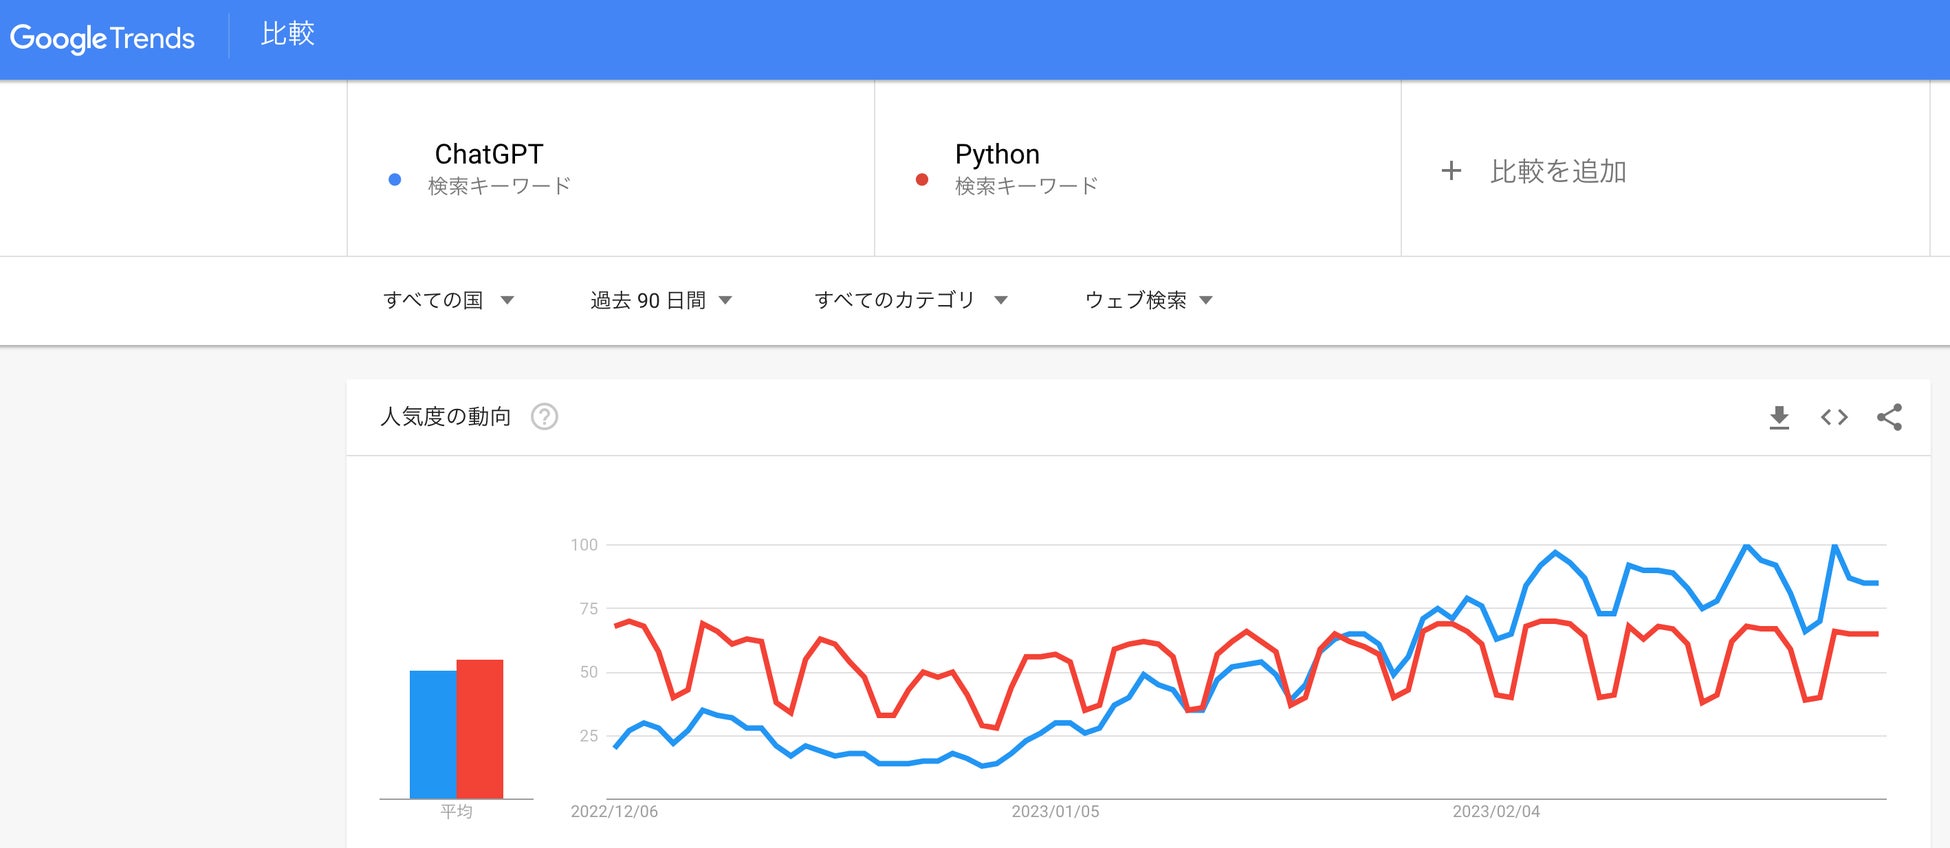
Task: Click the blue ChatGPT dot indicator
Action: (x=395, y=180)
